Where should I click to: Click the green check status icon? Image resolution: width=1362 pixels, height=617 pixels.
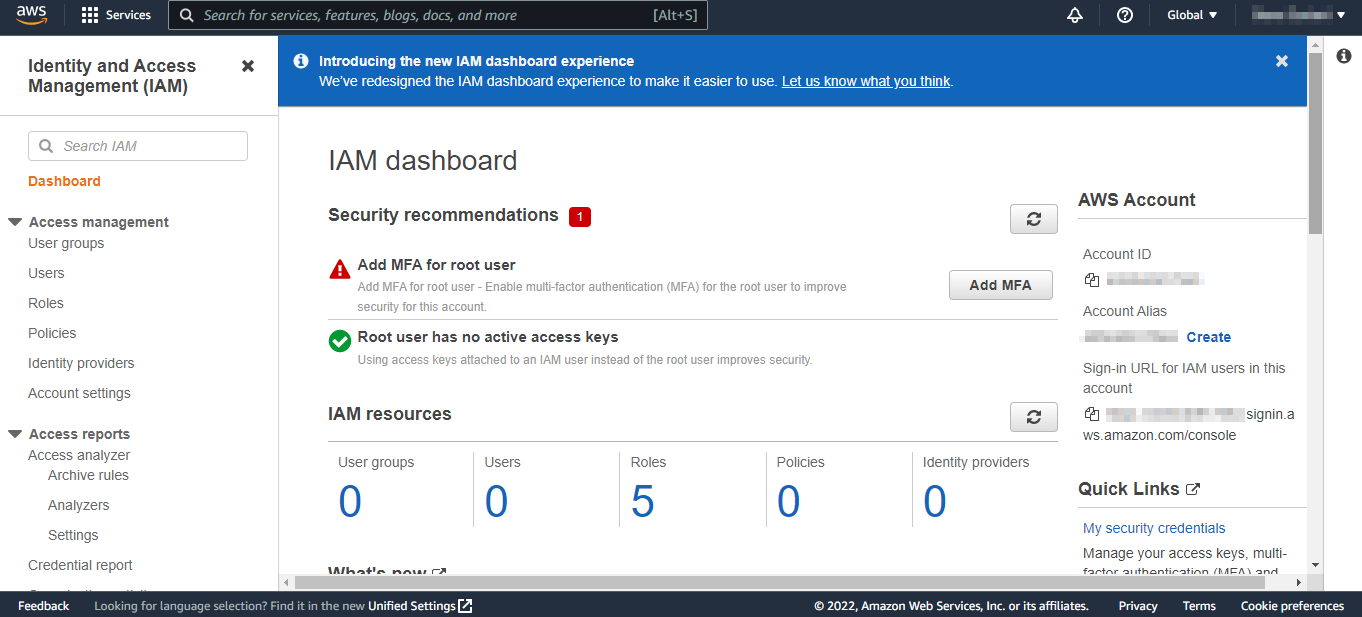pos(340,341)
